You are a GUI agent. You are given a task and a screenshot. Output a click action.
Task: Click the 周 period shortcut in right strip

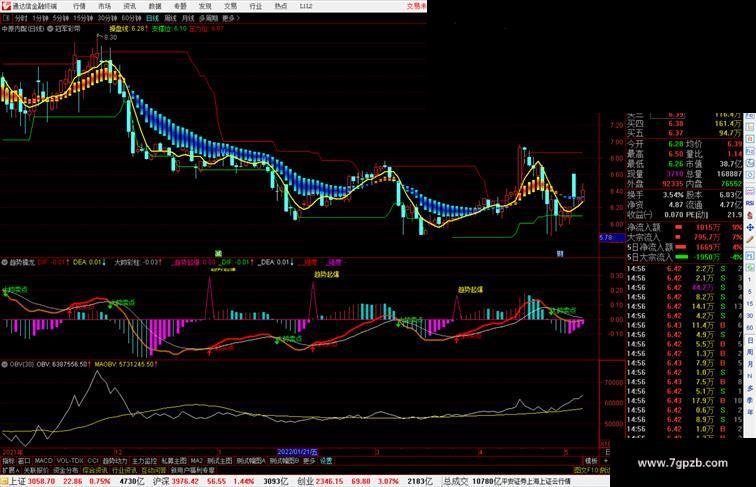point(750,352)
